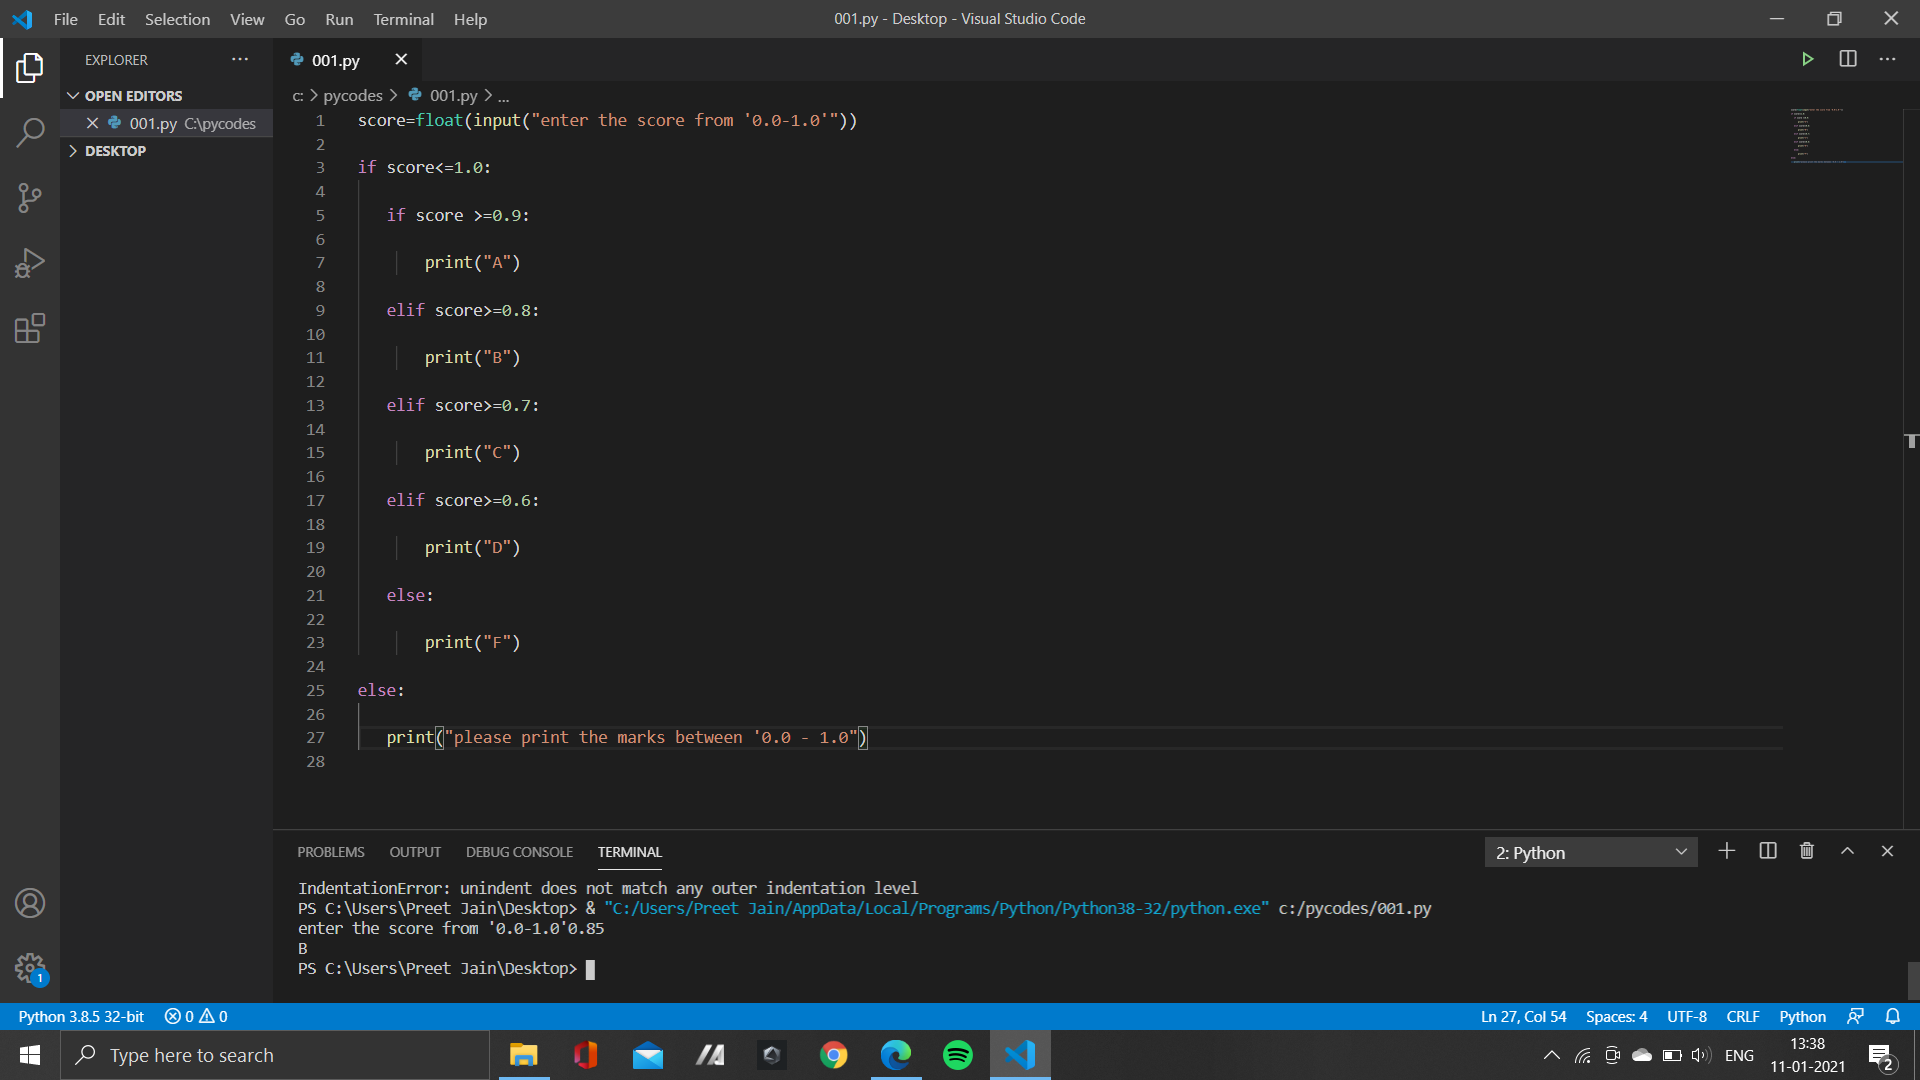Open the Search view
Viewport: 1920px width, 1080px height.
click(x=30, y=132)
